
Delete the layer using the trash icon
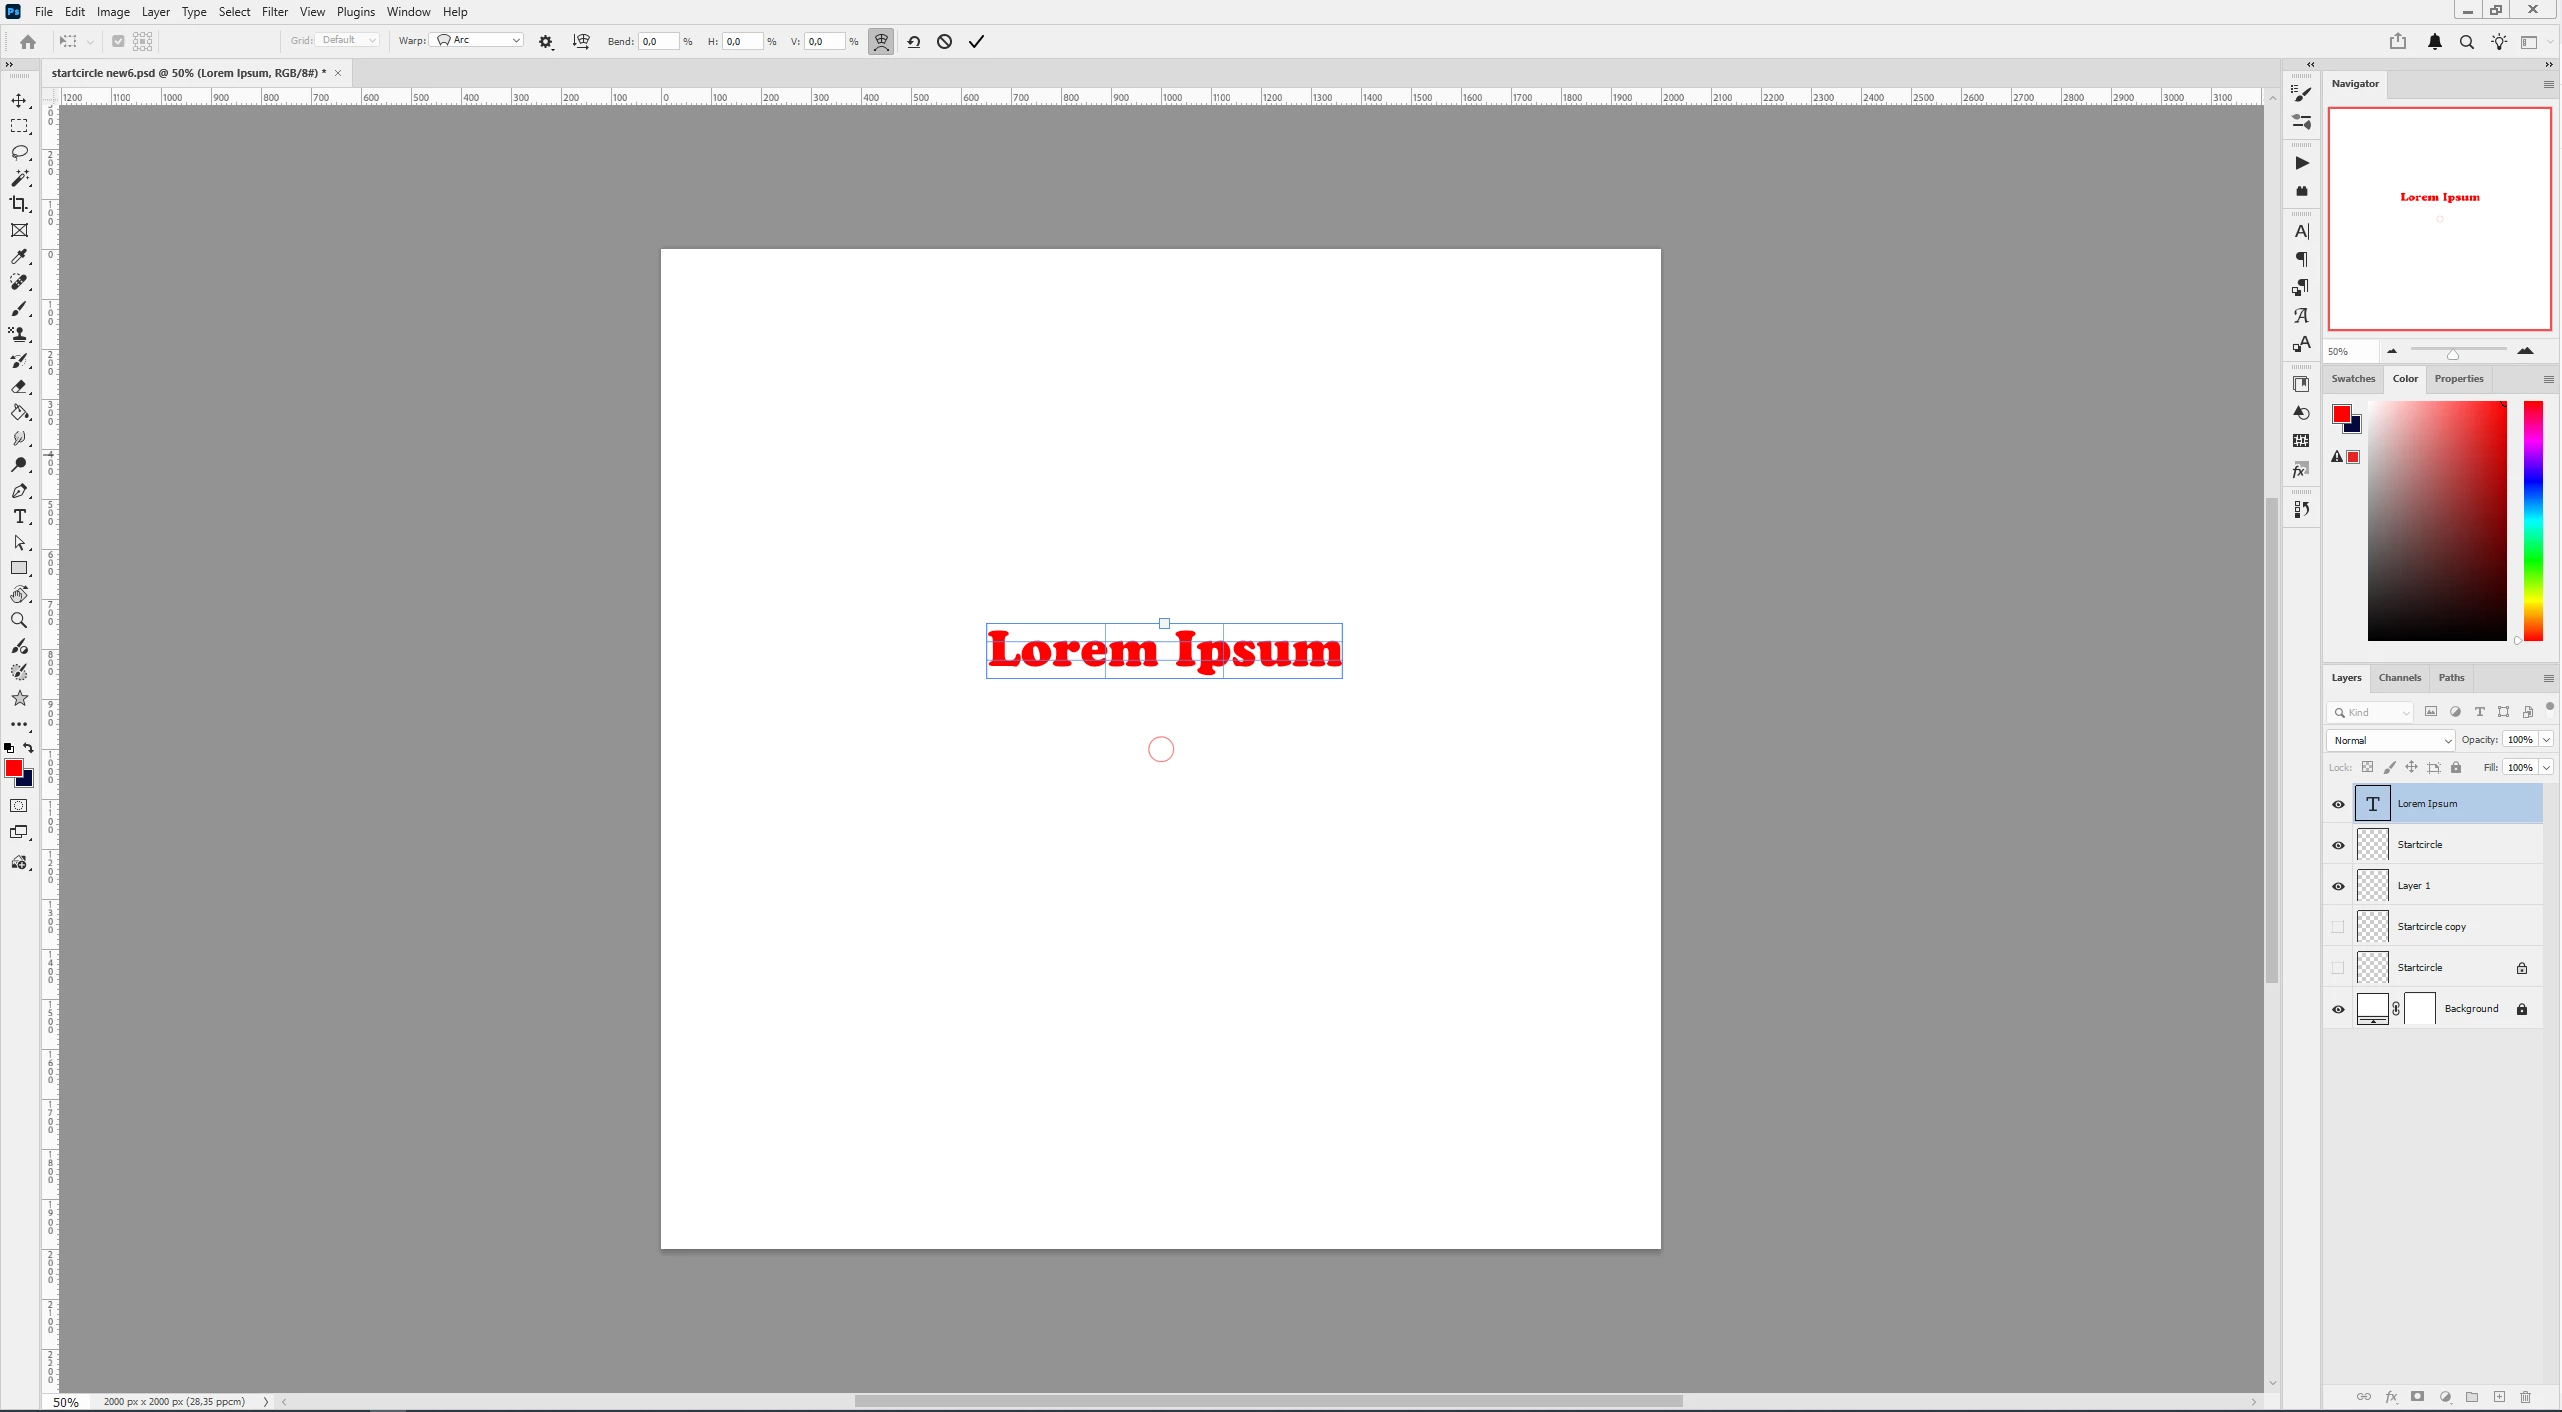click(x=2525, y=1397)
